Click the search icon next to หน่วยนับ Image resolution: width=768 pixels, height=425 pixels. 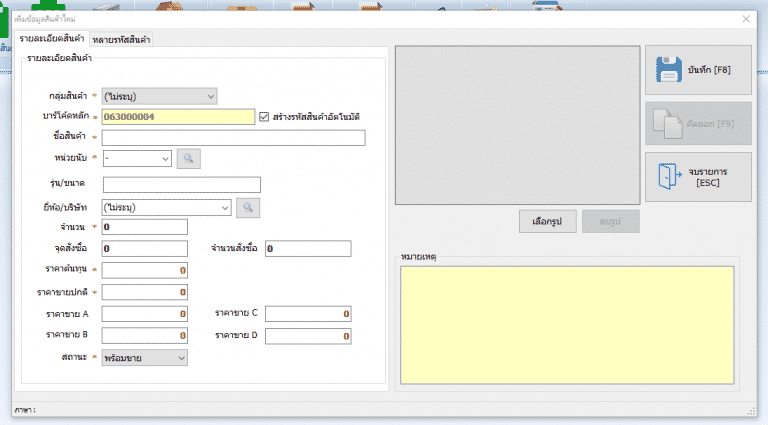coord(188,158)
